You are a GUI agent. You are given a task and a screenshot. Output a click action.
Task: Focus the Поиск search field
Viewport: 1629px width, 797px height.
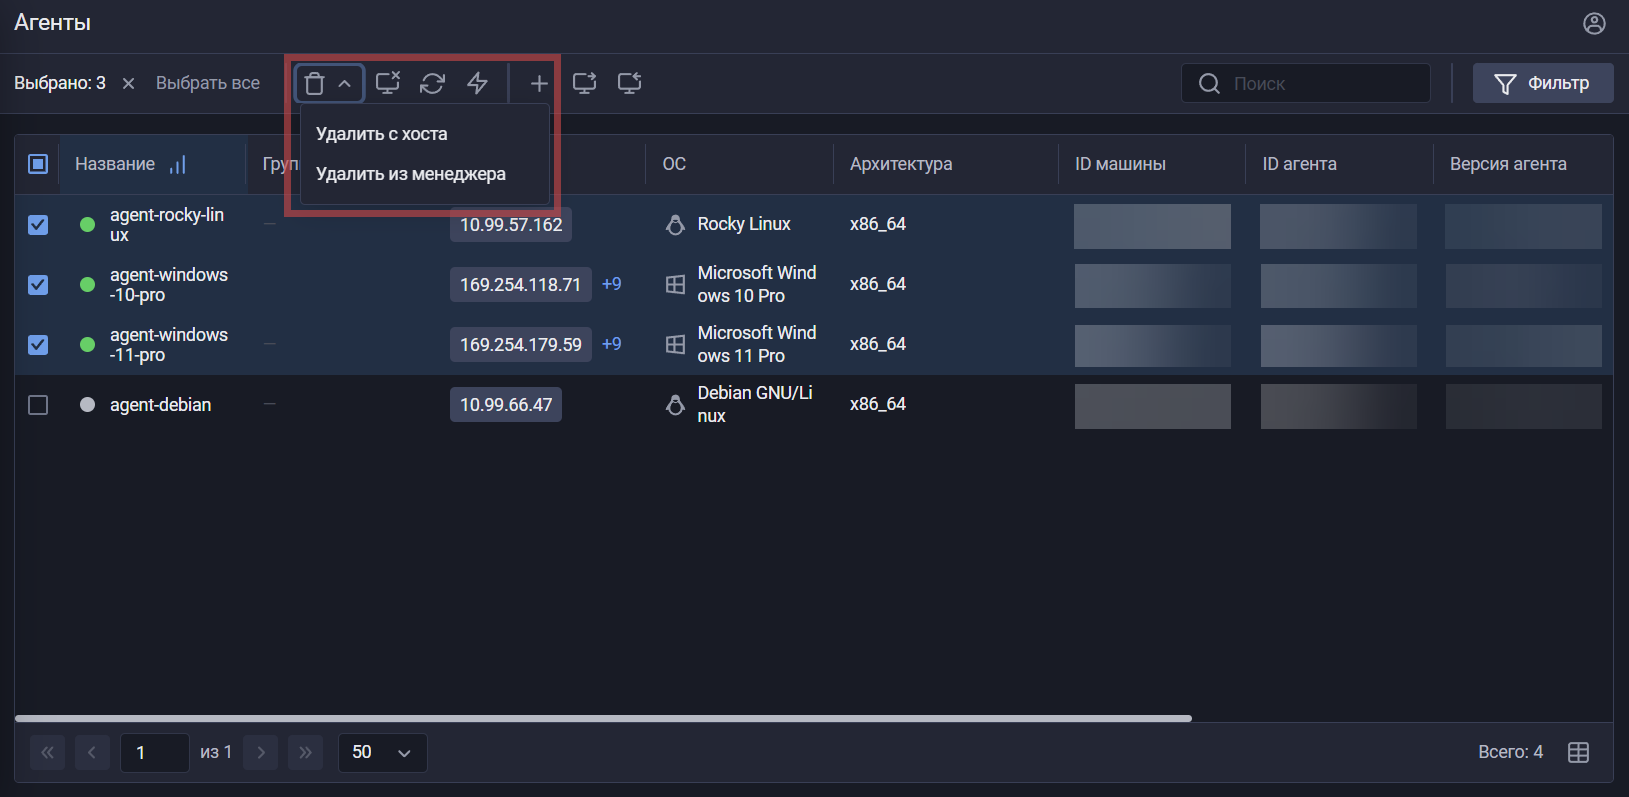[x=1306, y=83]
